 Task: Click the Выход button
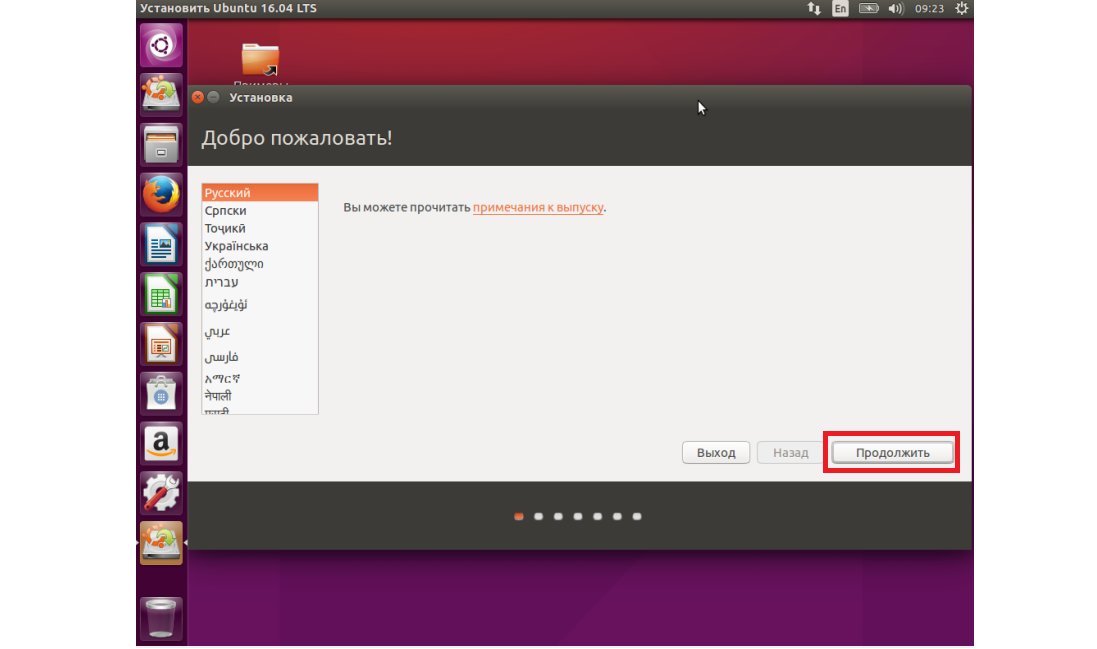click(x=716, y=452)
